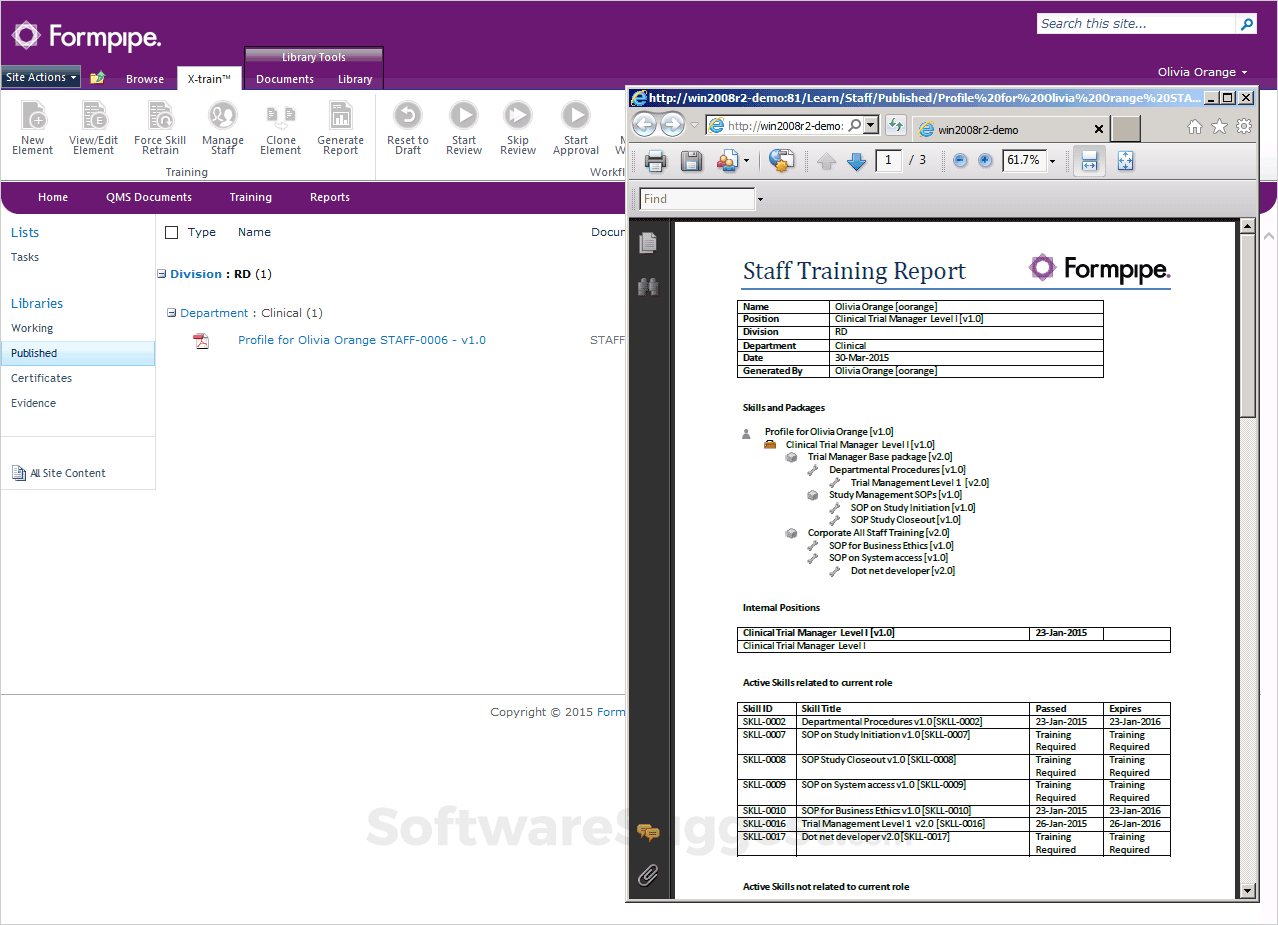Screen dimensions: 1278x925
Task: Toggle the page thumbnails panel in PDF sidebar
Action: (x=648, y=242)
